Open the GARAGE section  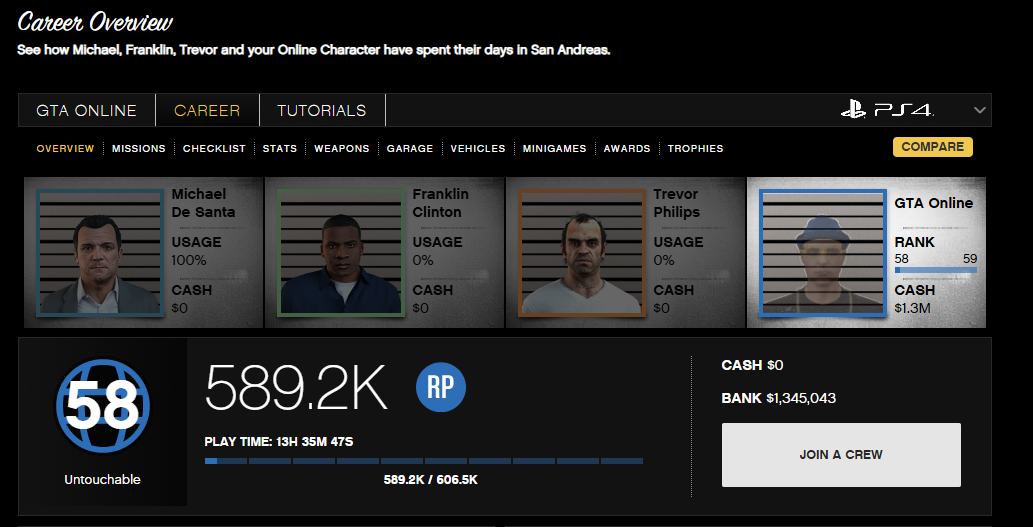[410, 149]
